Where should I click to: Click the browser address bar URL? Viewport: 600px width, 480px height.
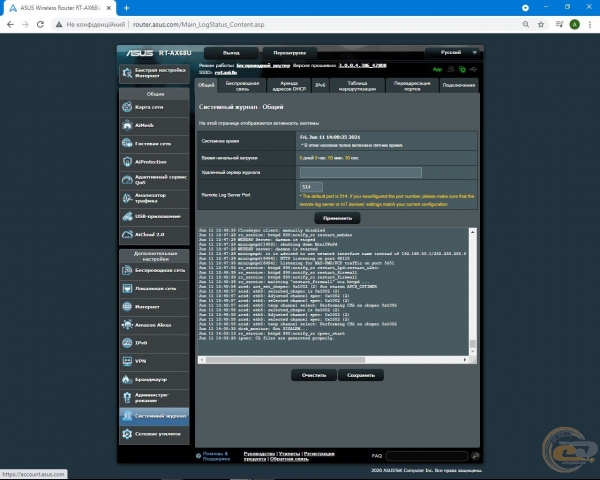(x=199, y=24)
